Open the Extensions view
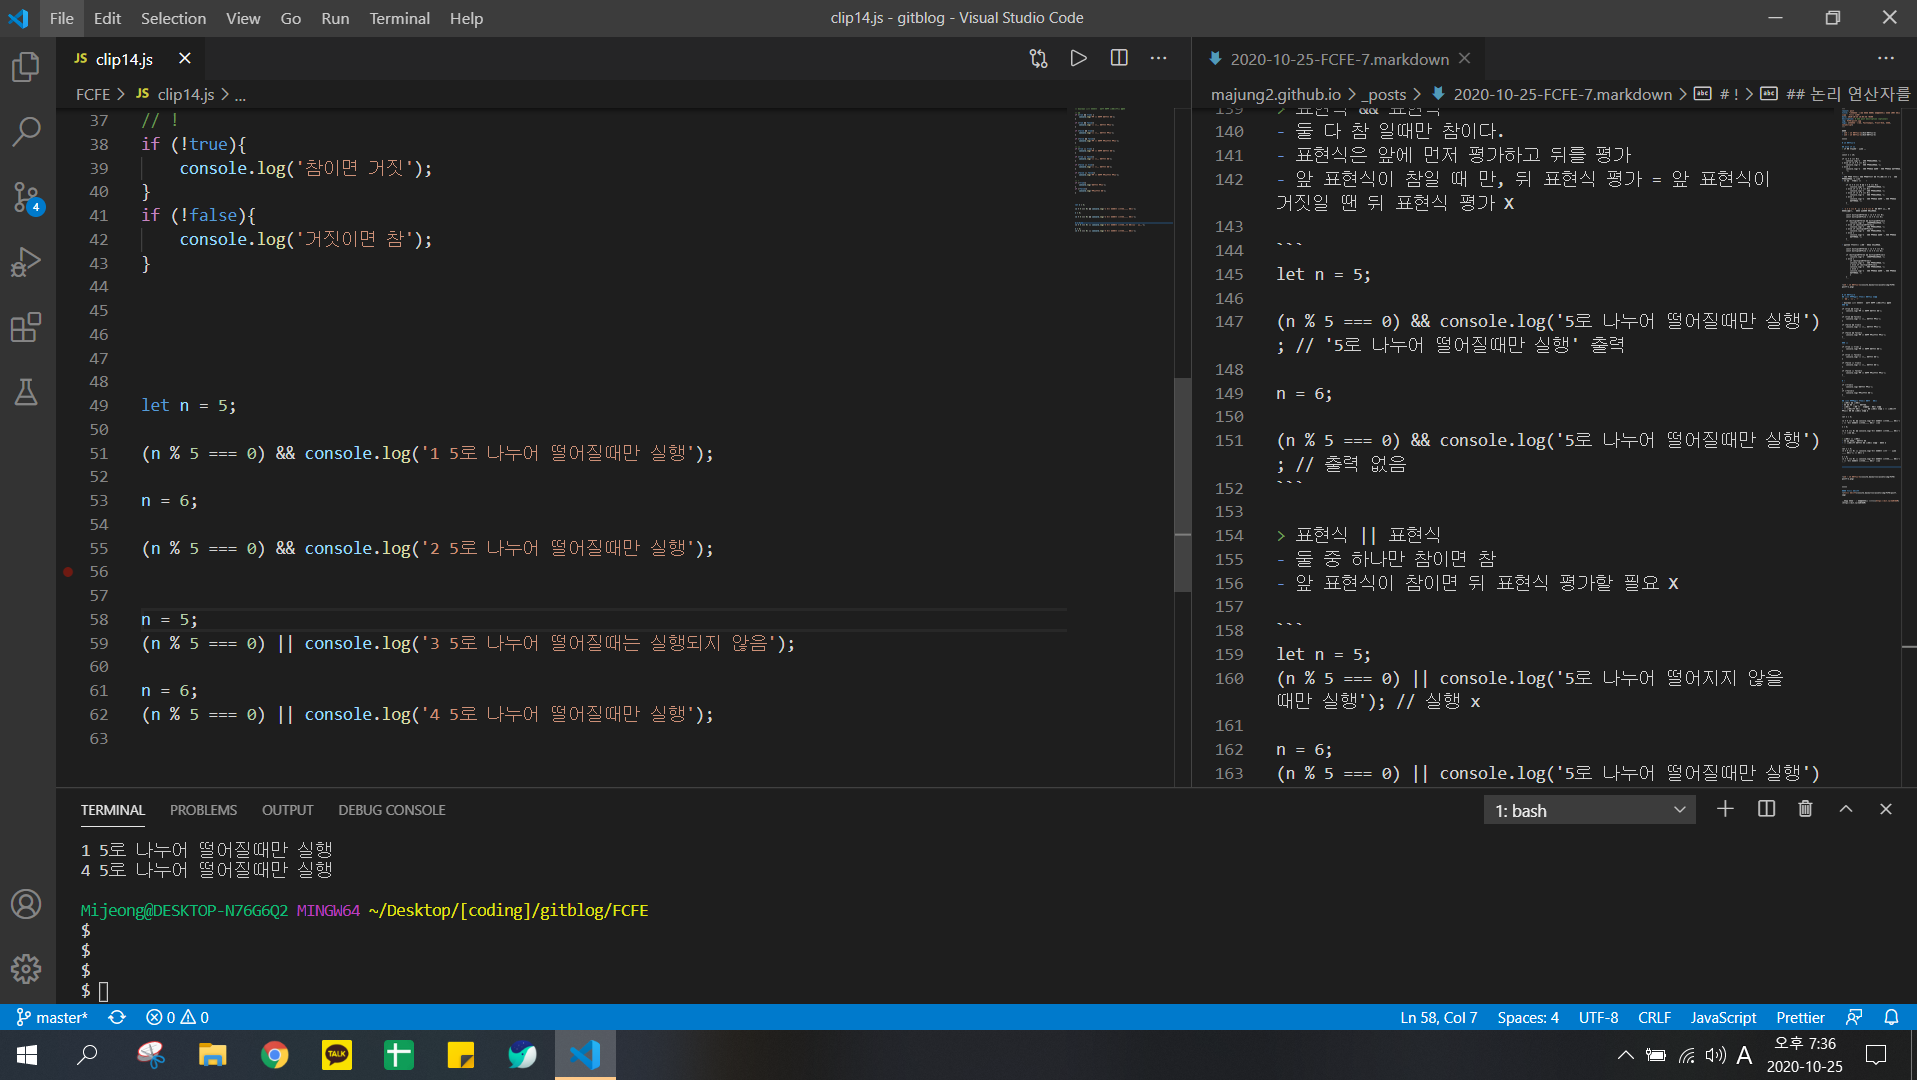The width and height of the screenshot is (1917, 1080). coord(27,327)
